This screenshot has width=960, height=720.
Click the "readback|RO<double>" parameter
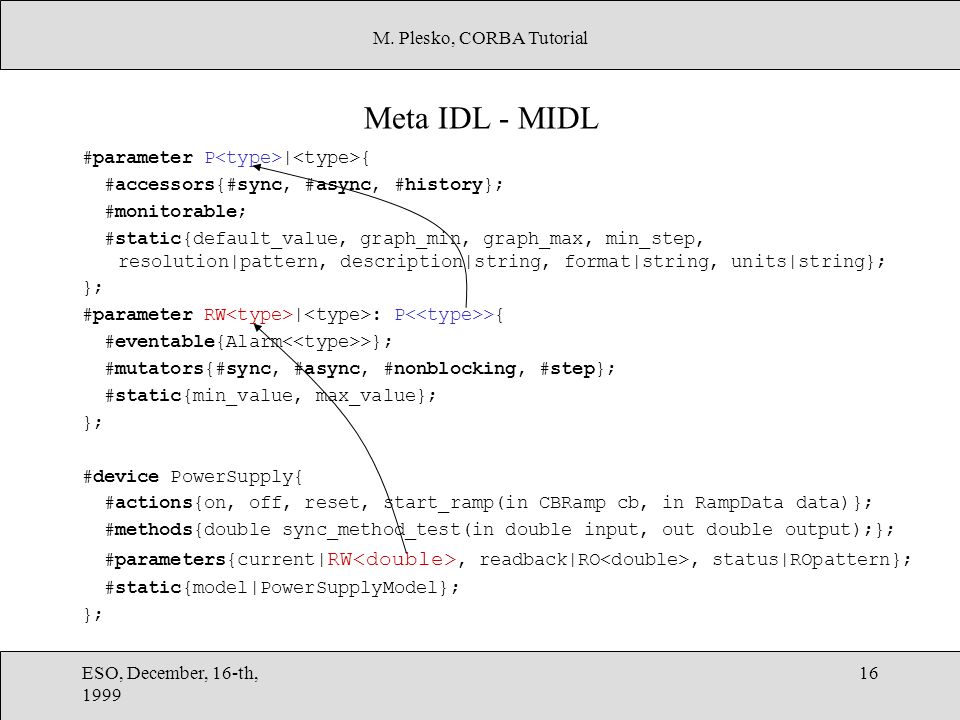584,560
